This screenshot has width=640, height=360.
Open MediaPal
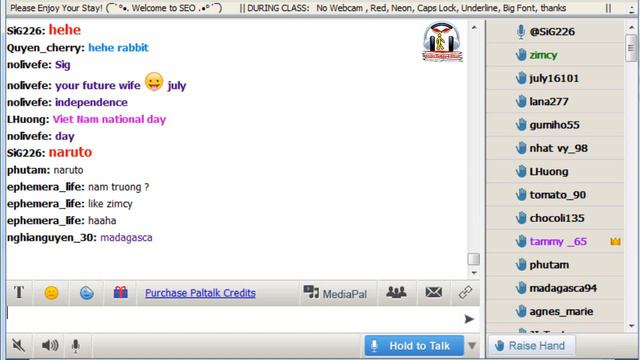(335, 293)
